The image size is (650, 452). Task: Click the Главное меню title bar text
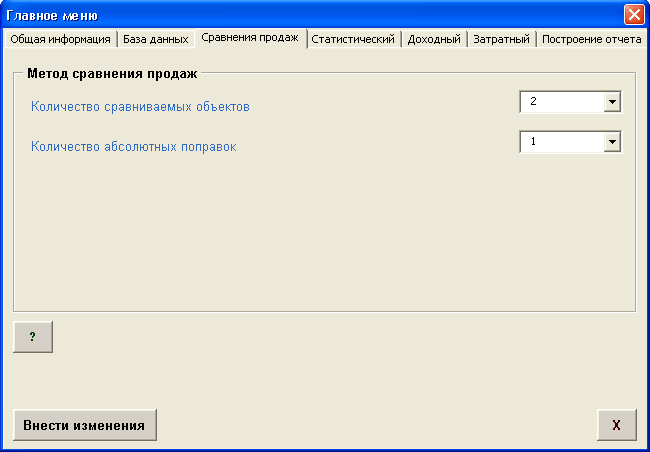pyautogui.click(x=52, y=16)
